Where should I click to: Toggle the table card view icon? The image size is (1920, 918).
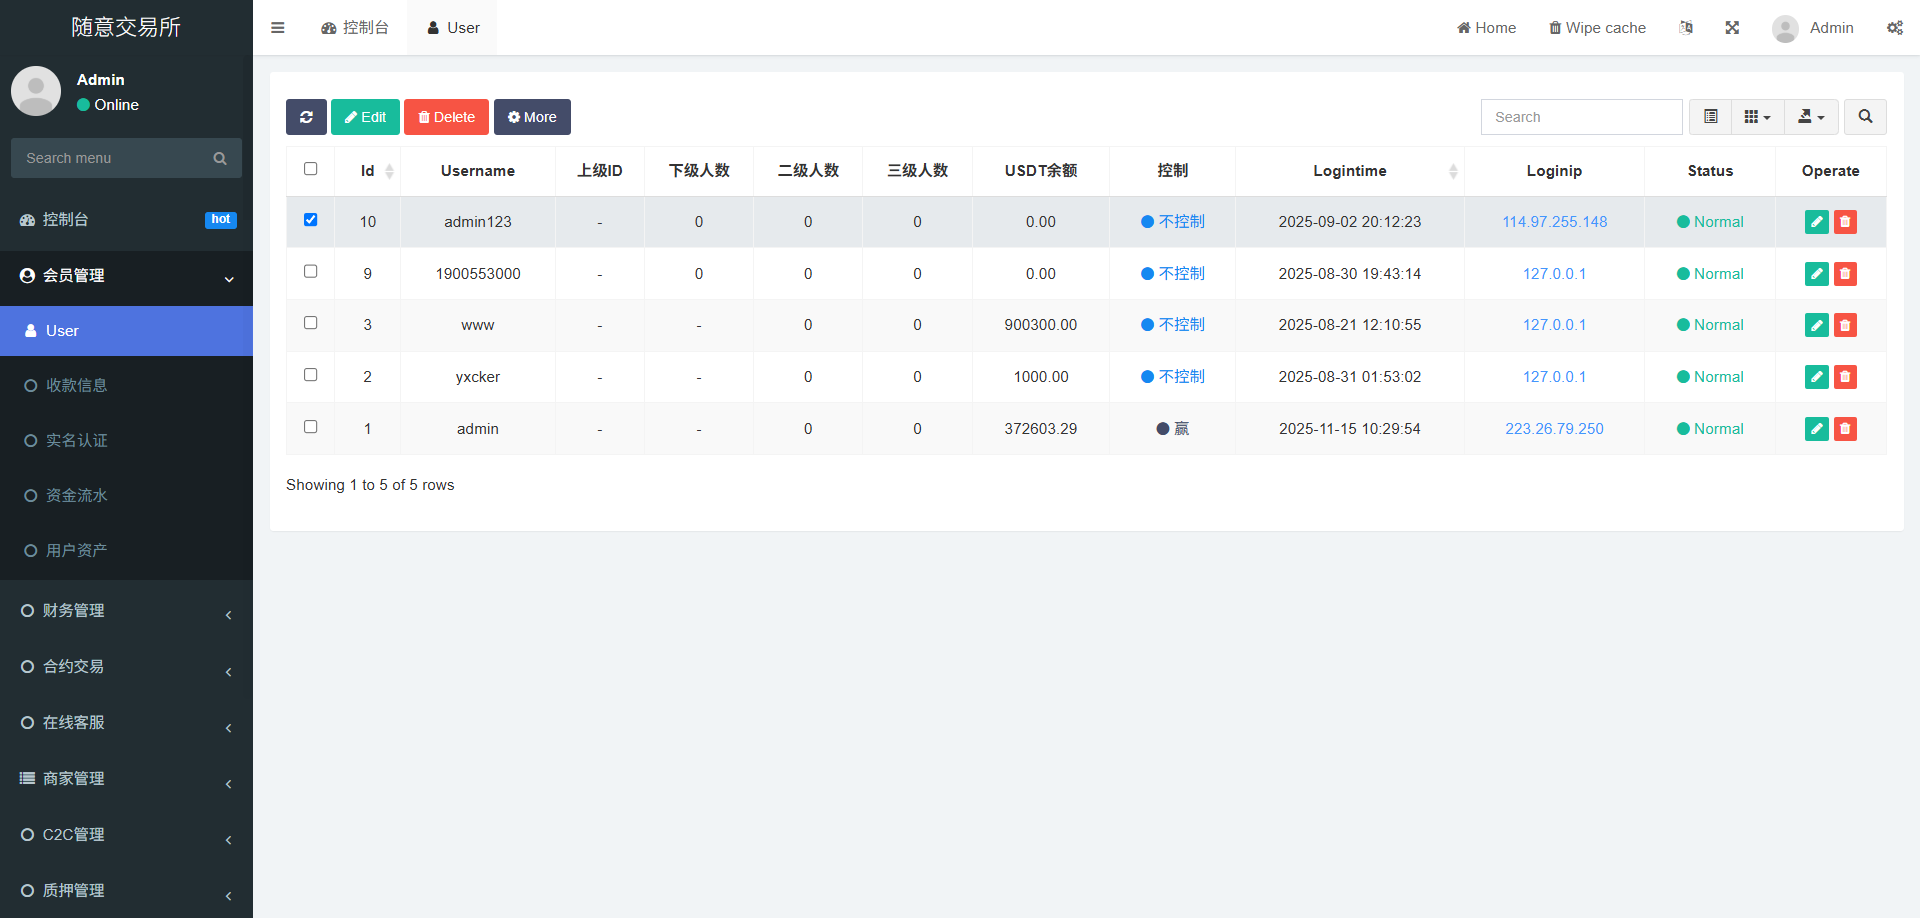[1710, 117]
